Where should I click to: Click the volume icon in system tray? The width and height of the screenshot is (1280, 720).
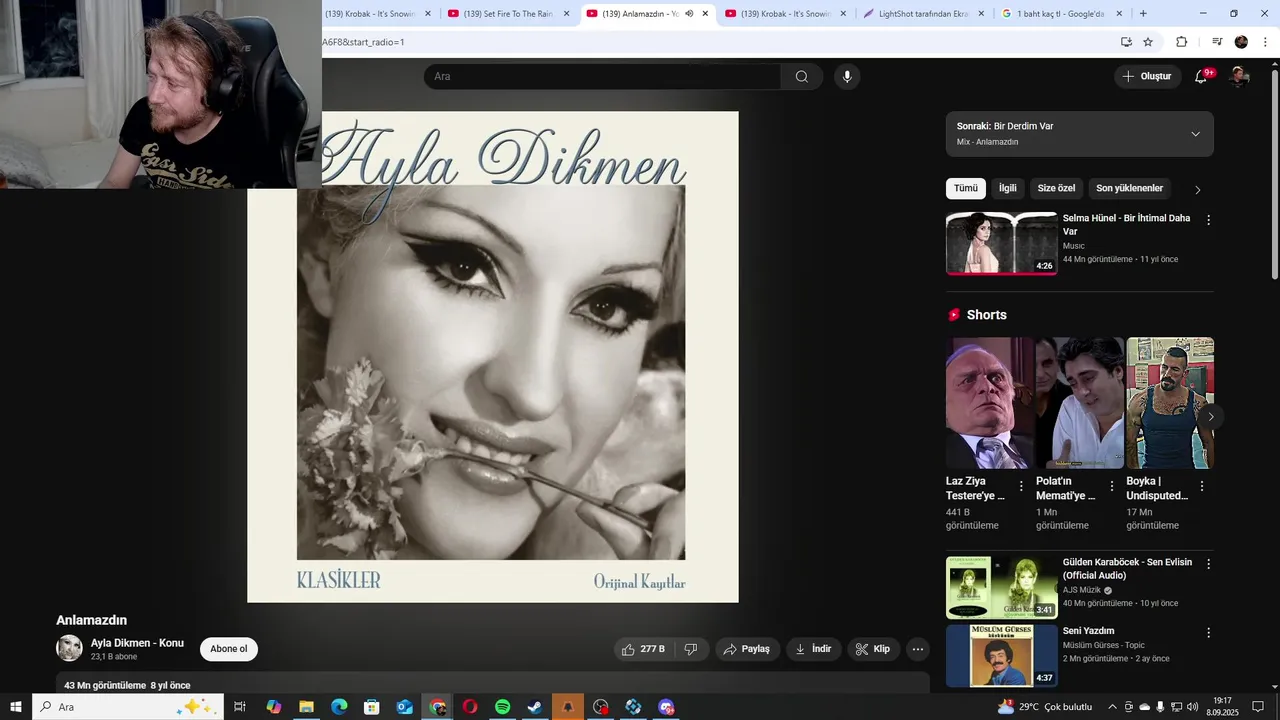coord(1192,707)
